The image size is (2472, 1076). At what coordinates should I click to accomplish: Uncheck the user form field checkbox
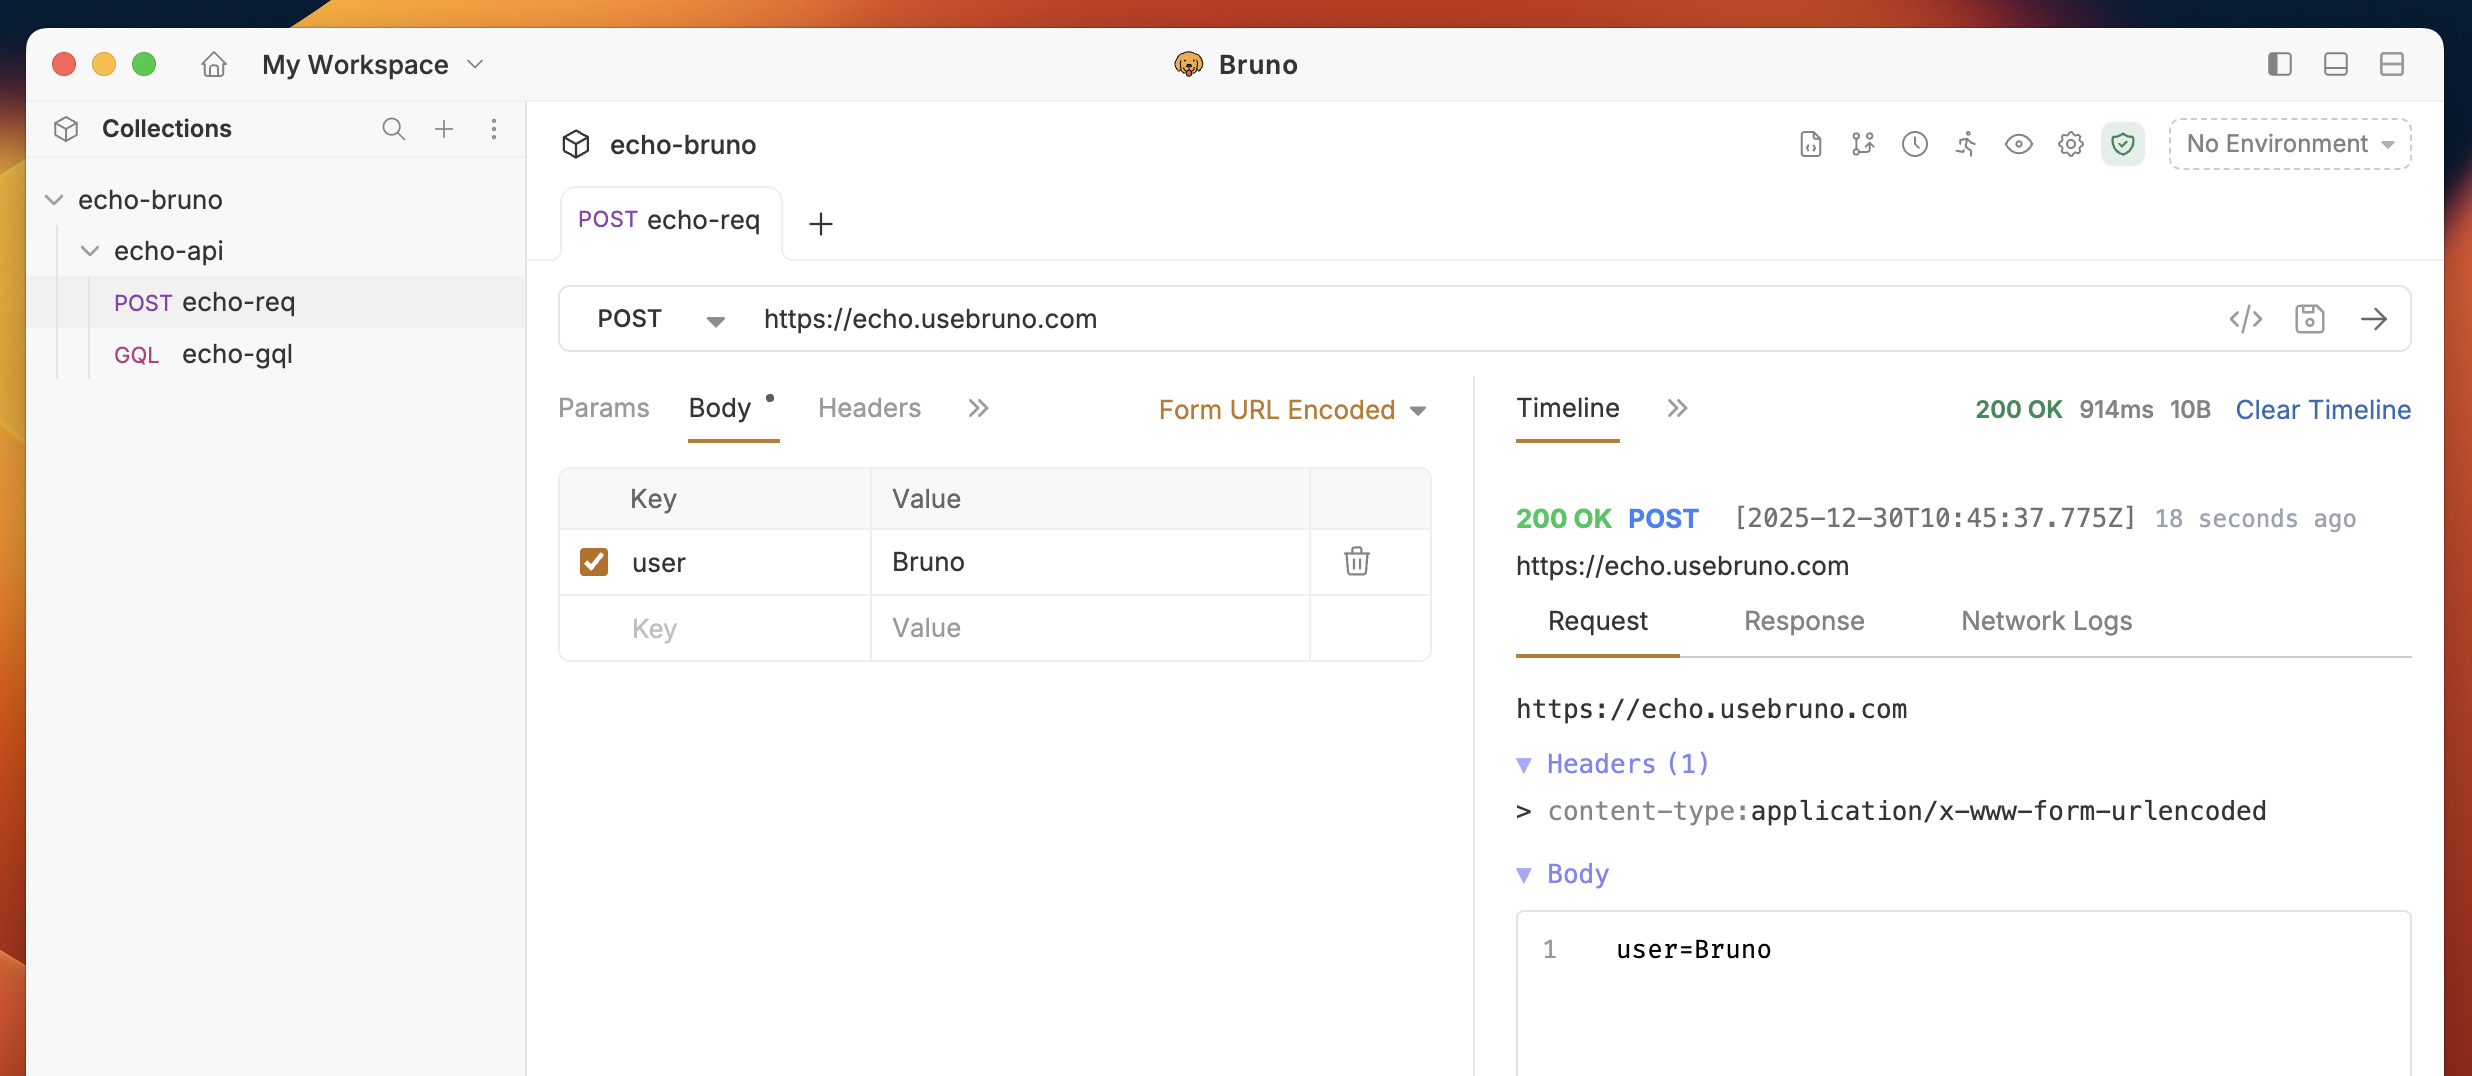pyautogui.click(x=595, y=562)
